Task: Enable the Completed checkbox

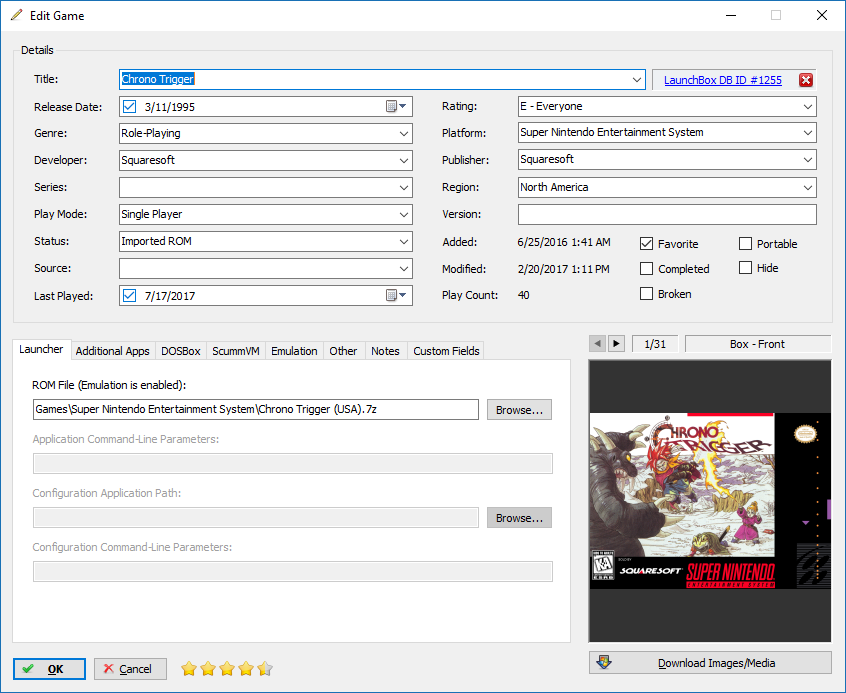Action: pyautogui.click(x=646, y=269)
